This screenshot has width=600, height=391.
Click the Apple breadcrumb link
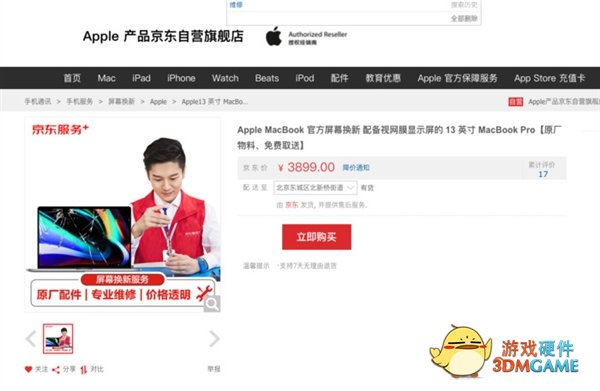(158, 101)
